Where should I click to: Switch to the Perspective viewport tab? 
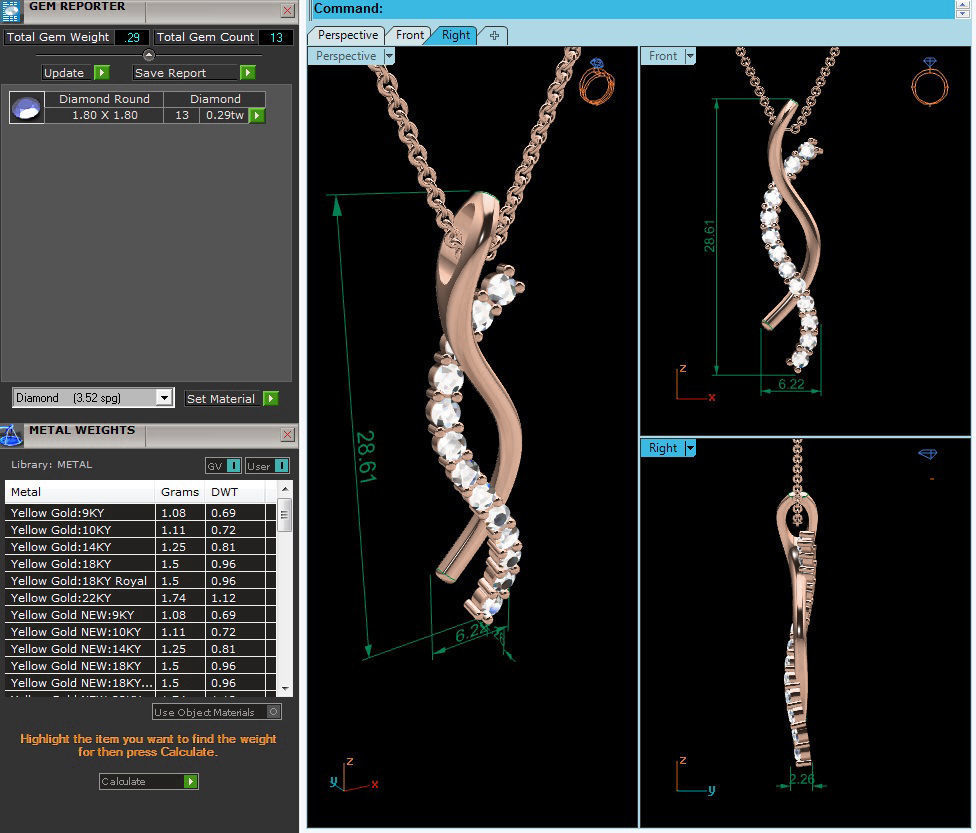(x=348, y=35)
